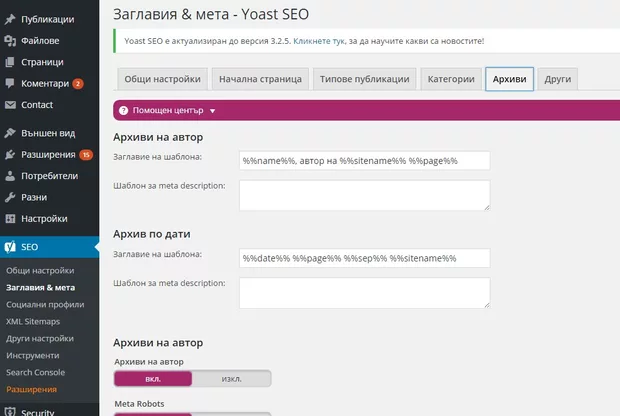Turn author archives on with вкл.

click(x=153, y=379)
